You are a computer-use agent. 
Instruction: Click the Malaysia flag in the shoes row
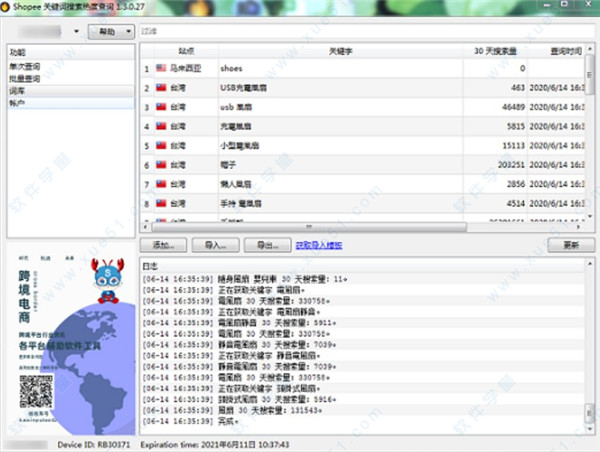(x=161, y=68)
